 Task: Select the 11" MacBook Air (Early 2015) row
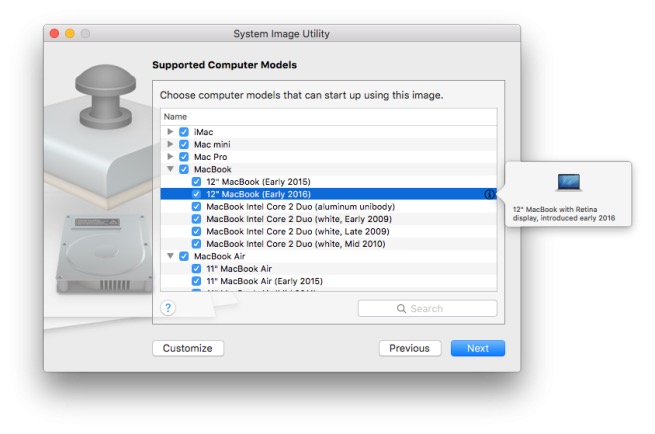(x=265, y=281)
